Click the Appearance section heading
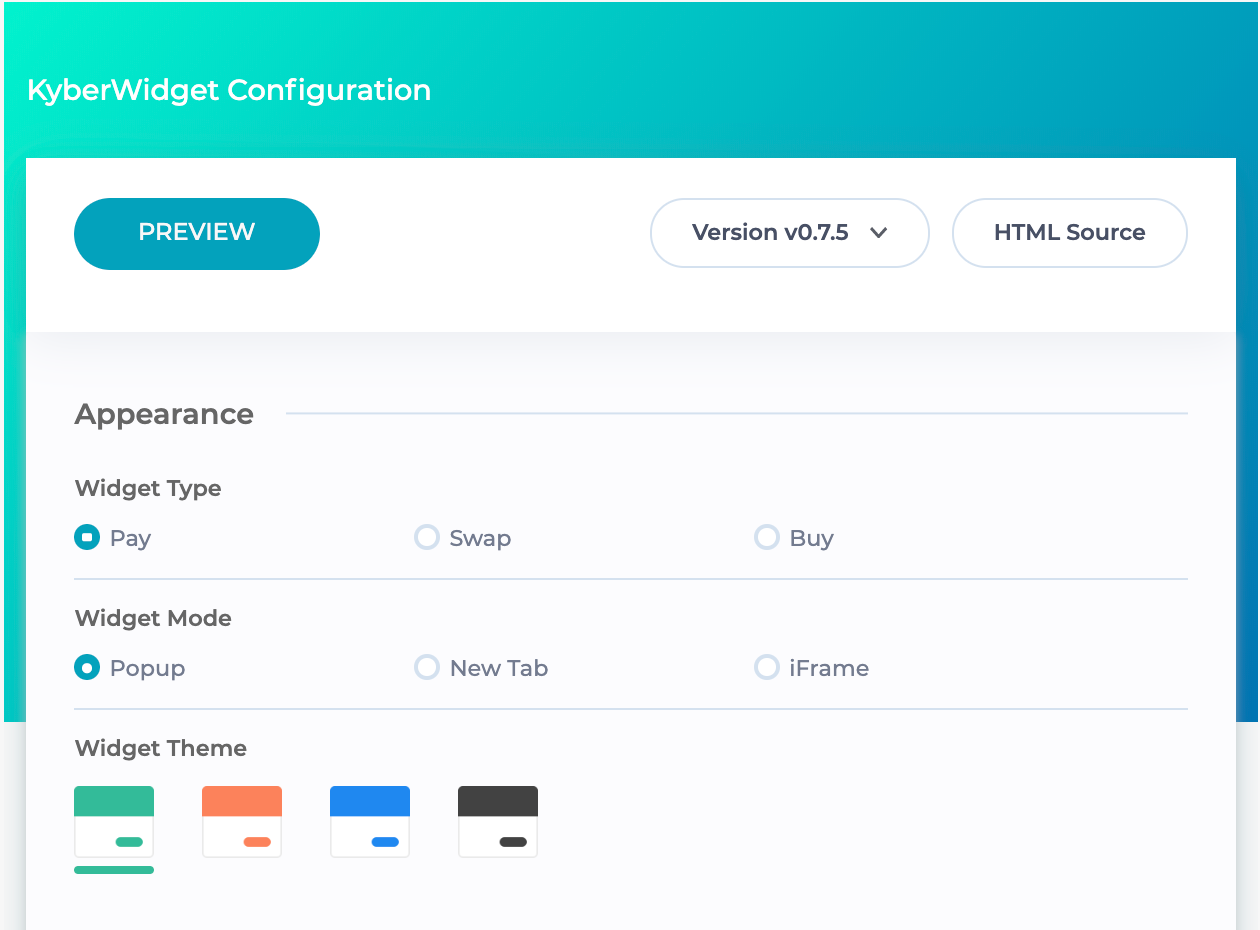The width and height of the screenshot is (1260, 930). [164, 414]
